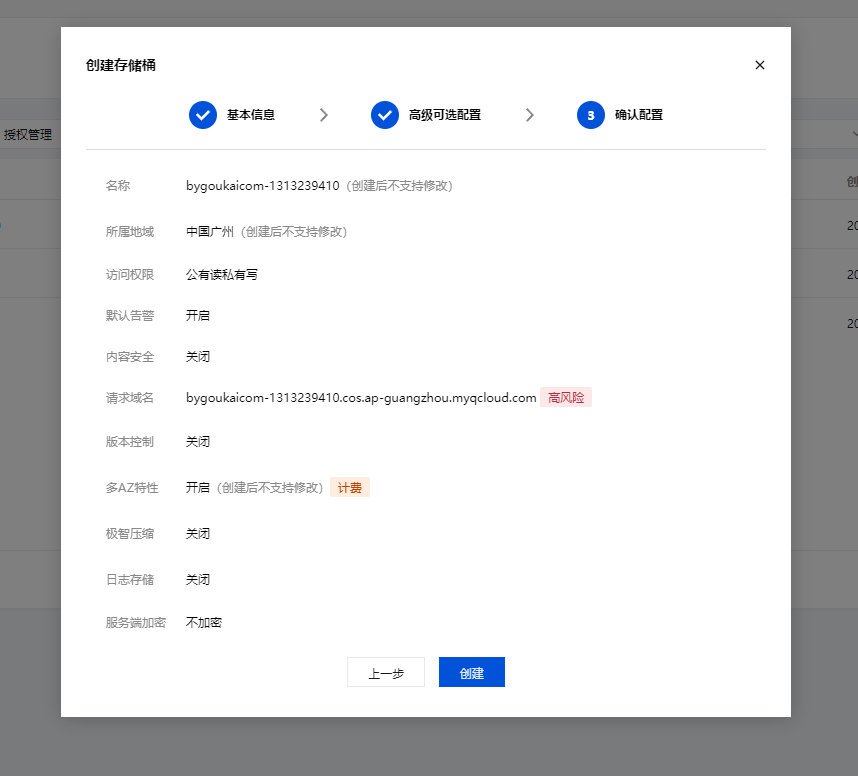Click the 高风险 warning tag
Image resolution: width=858 pixels, height=776 pixels.
[566, 397]
